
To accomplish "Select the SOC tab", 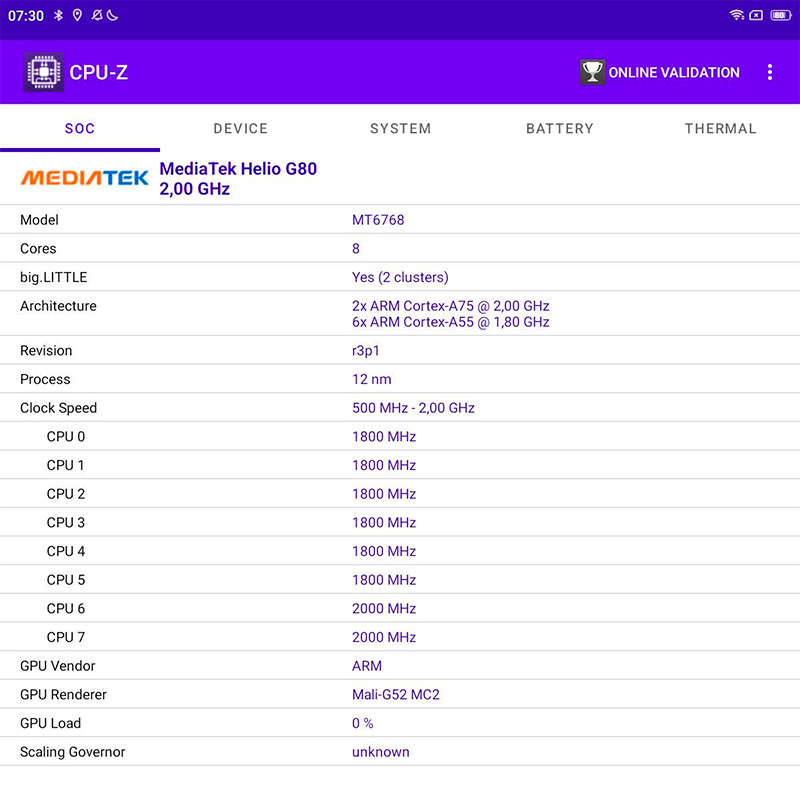I will click(x=80, y=128).
